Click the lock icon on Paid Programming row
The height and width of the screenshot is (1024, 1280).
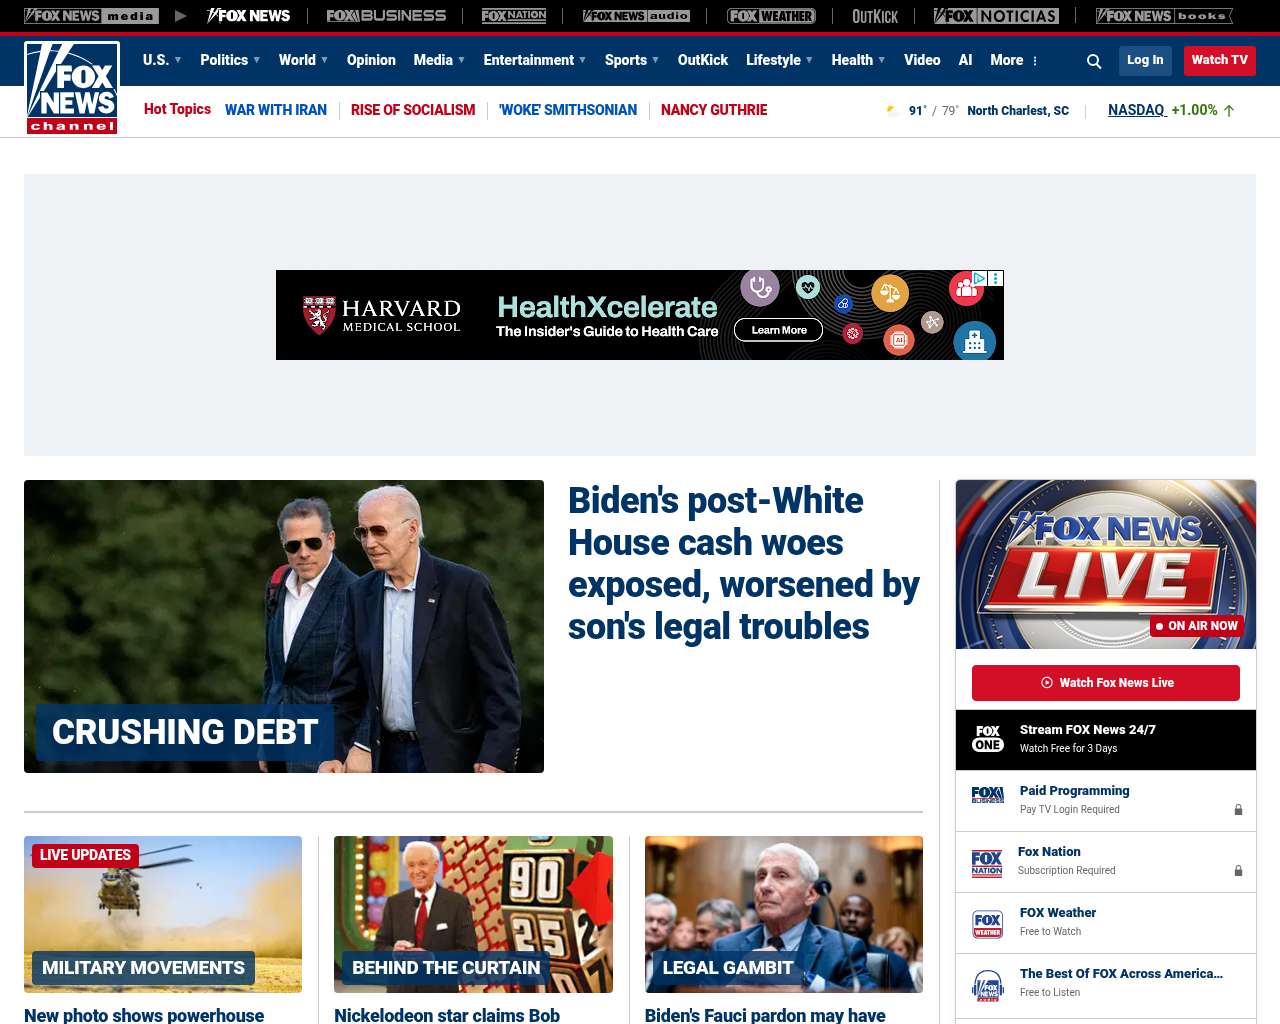[x=1238, y=810]
